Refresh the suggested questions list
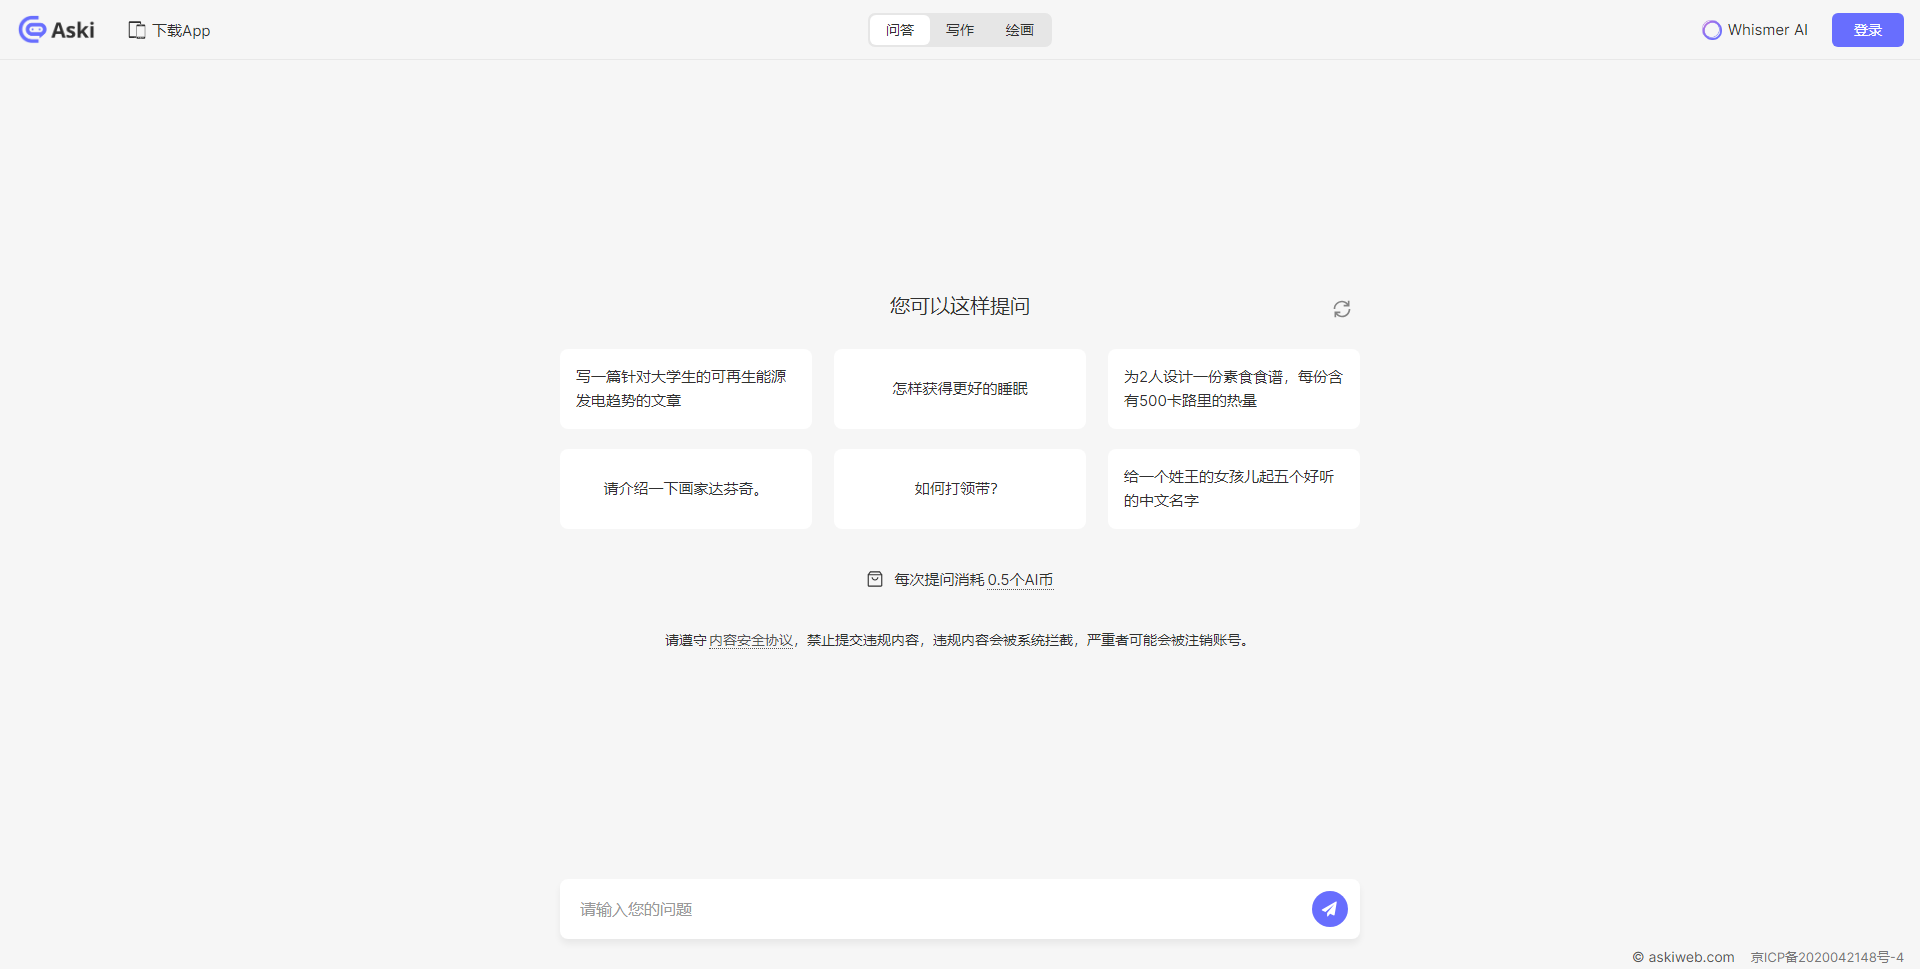Screen dimensions: 1920x969 click(1341, 309)
